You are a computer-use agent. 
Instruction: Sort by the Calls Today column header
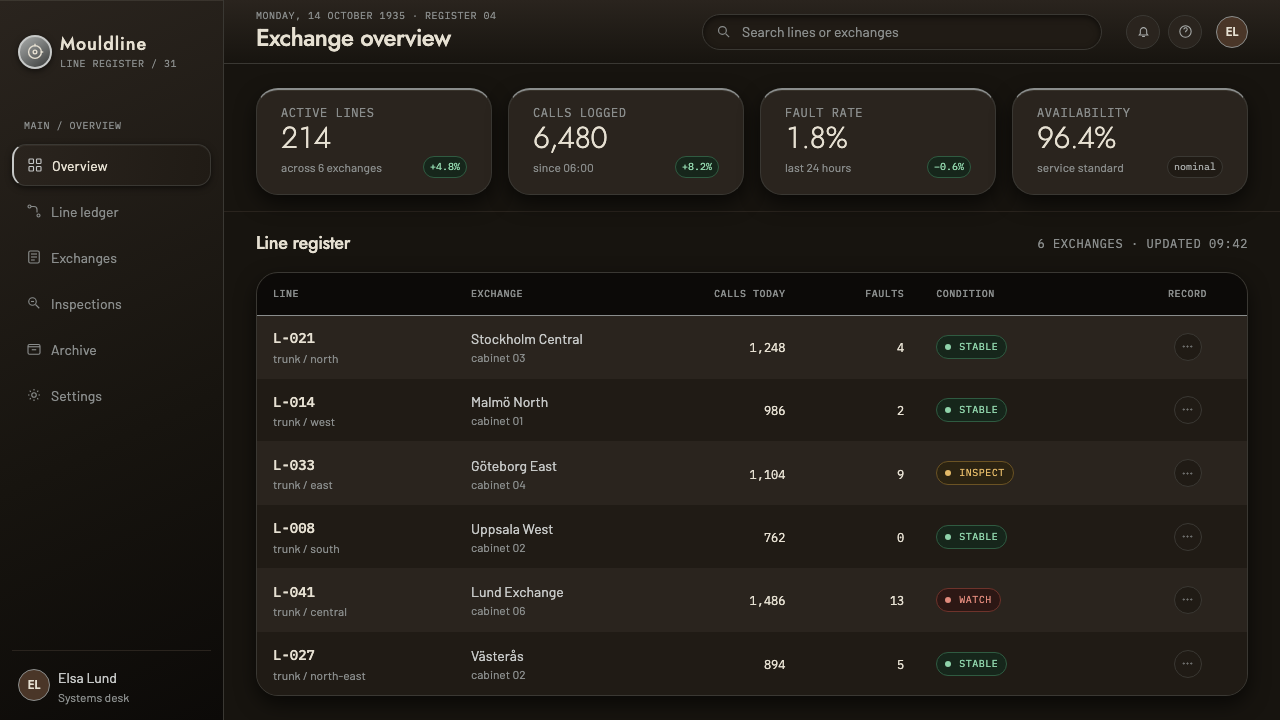coord(749,294)
